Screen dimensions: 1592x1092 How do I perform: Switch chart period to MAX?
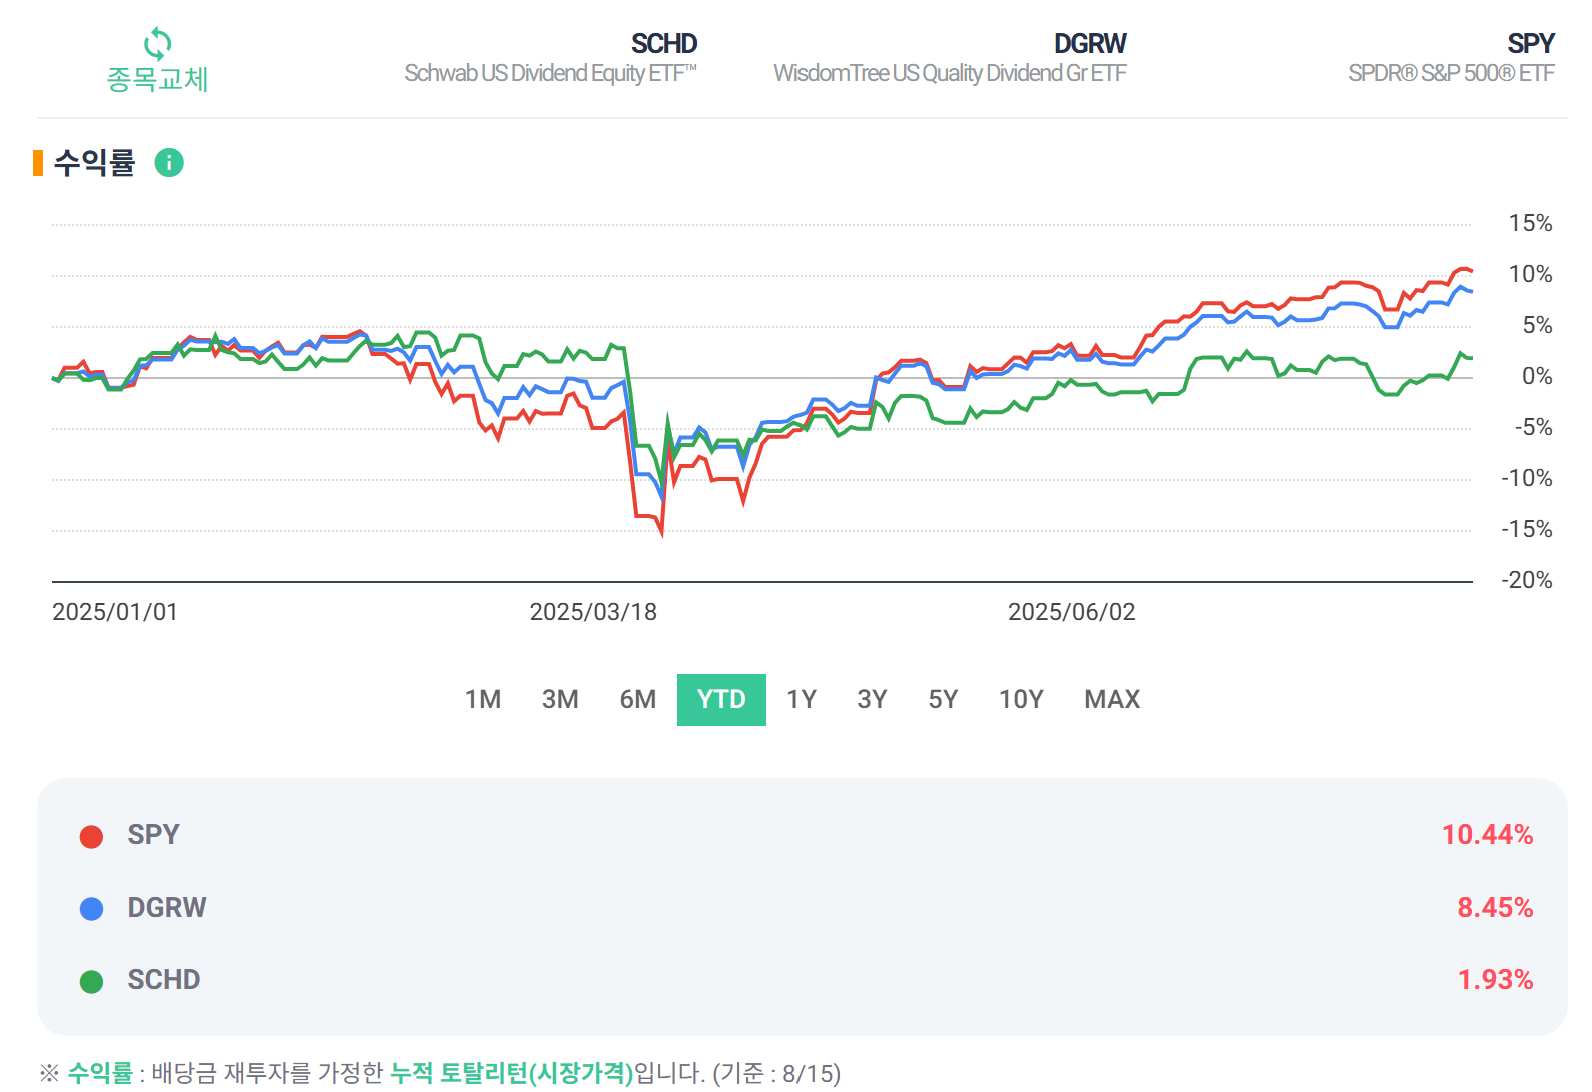(1112, 699)
